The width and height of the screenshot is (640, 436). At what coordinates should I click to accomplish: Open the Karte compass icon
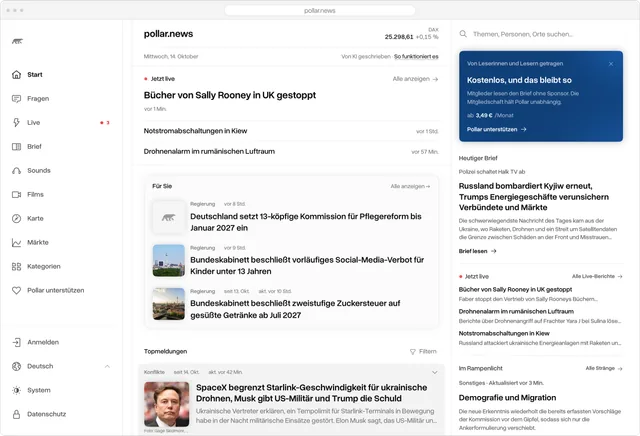click(x=16, y=218)
